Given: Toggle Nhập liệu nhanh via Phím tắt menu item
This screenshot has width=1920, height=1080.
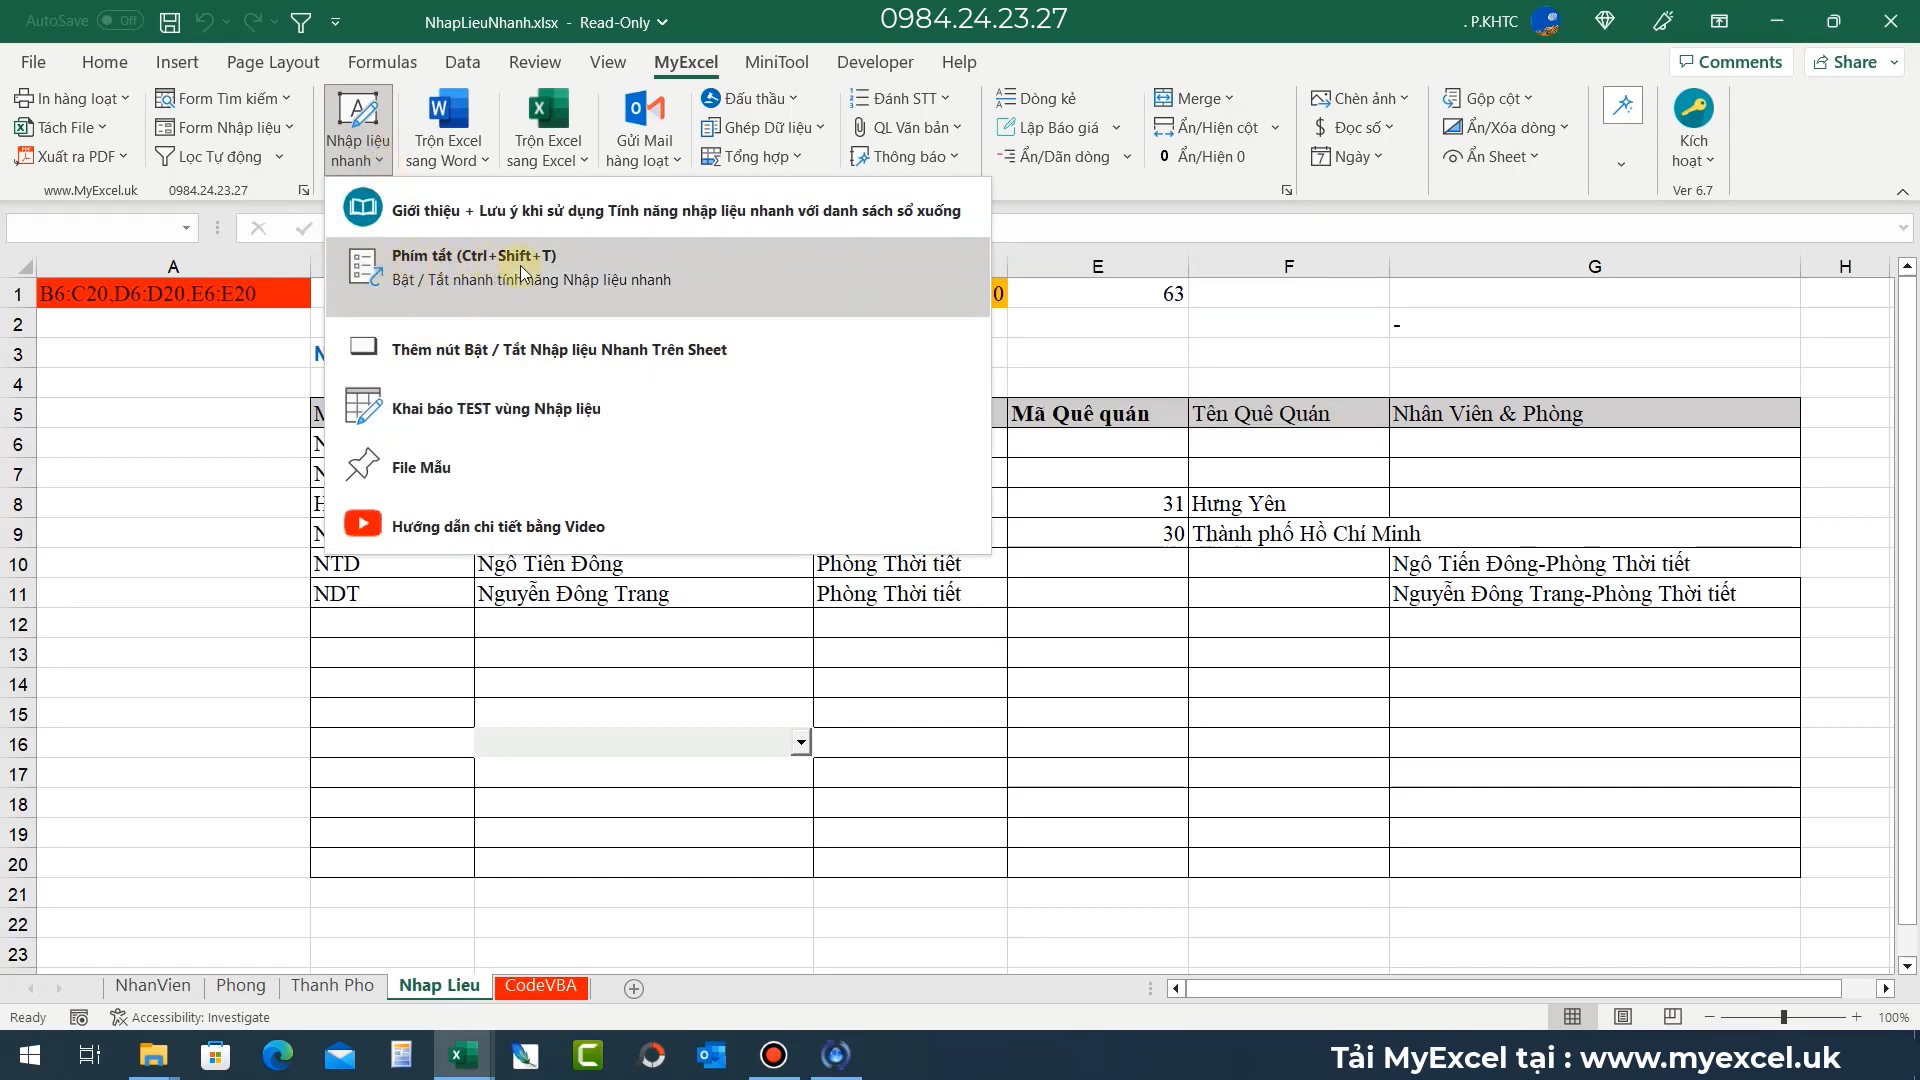Looking at the screenshot, I should coord(530,267).
